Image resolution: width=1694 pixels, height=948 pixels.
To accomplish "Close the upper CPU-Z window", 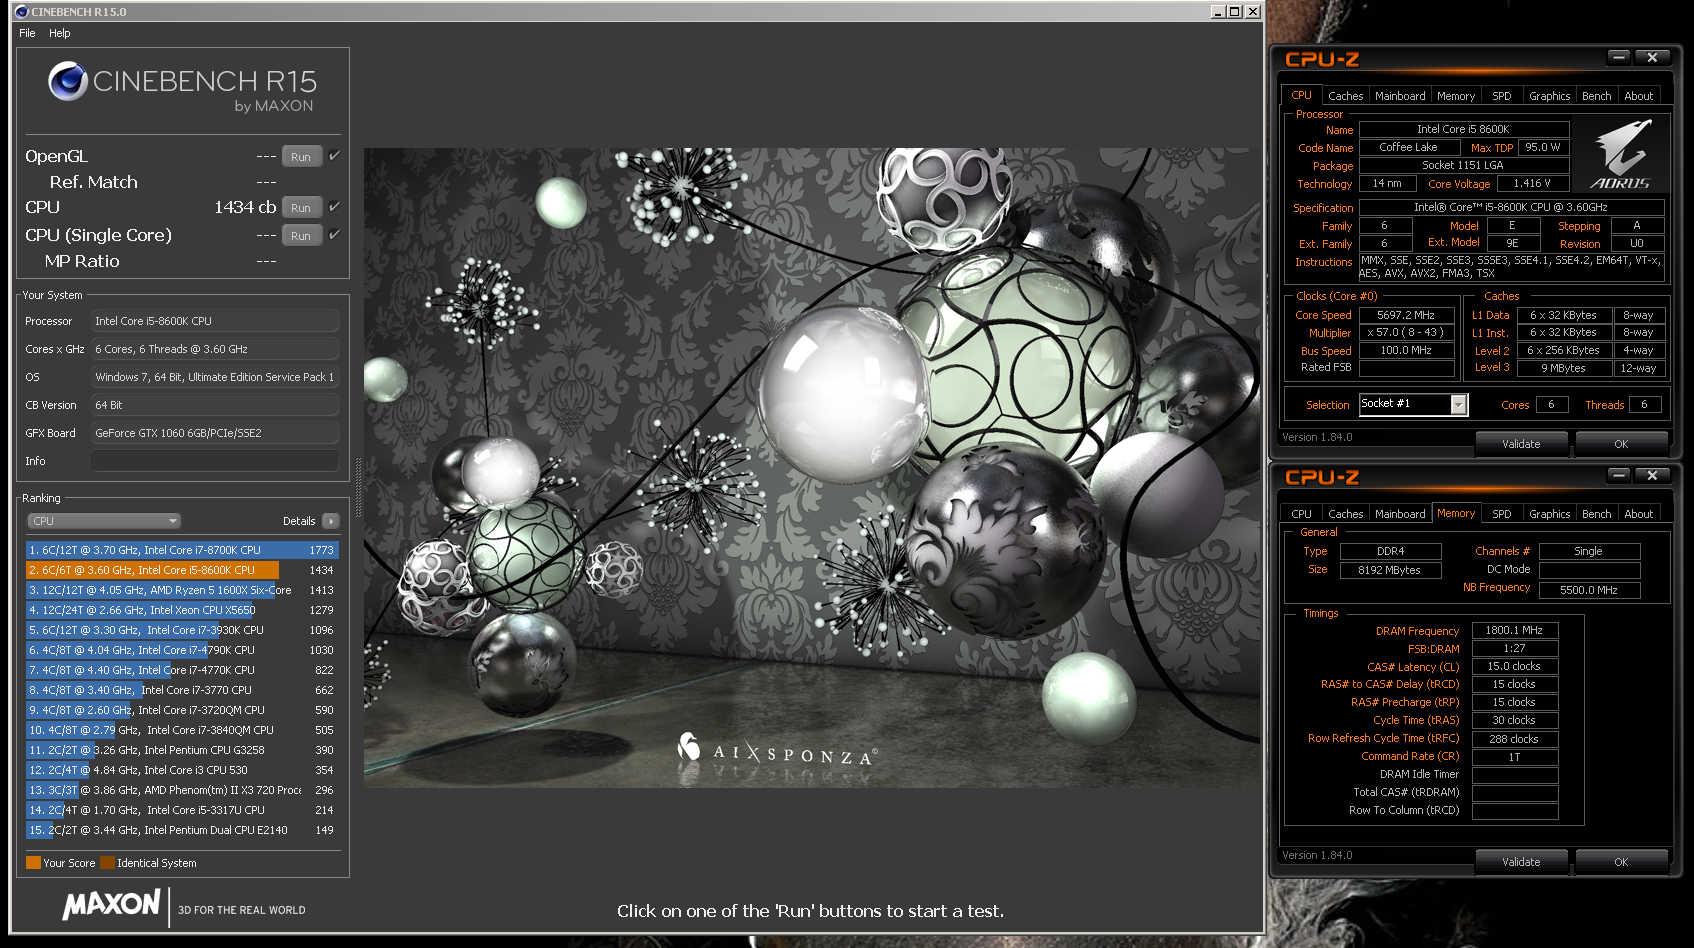I will click(x=1652, y=57).
